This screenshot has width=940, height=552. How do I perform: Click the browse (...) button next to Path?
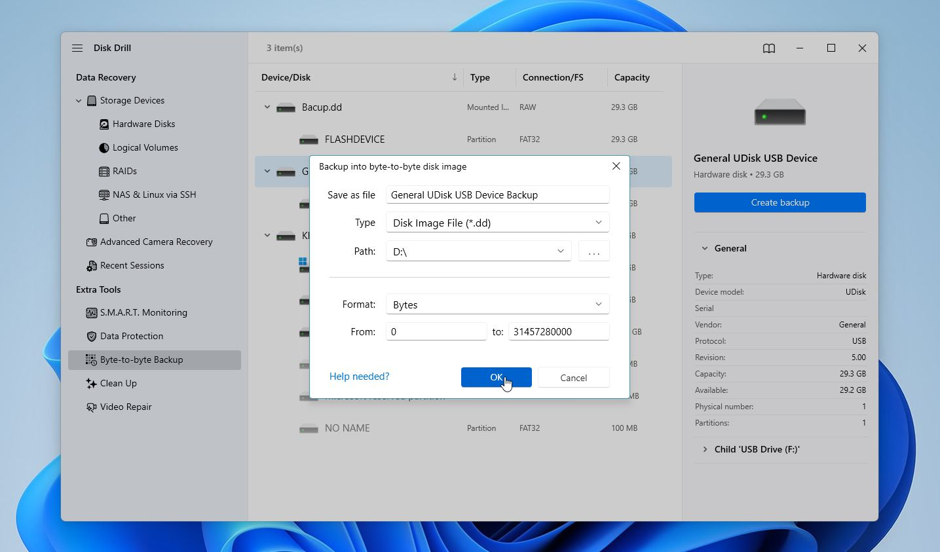pos(593,252)
